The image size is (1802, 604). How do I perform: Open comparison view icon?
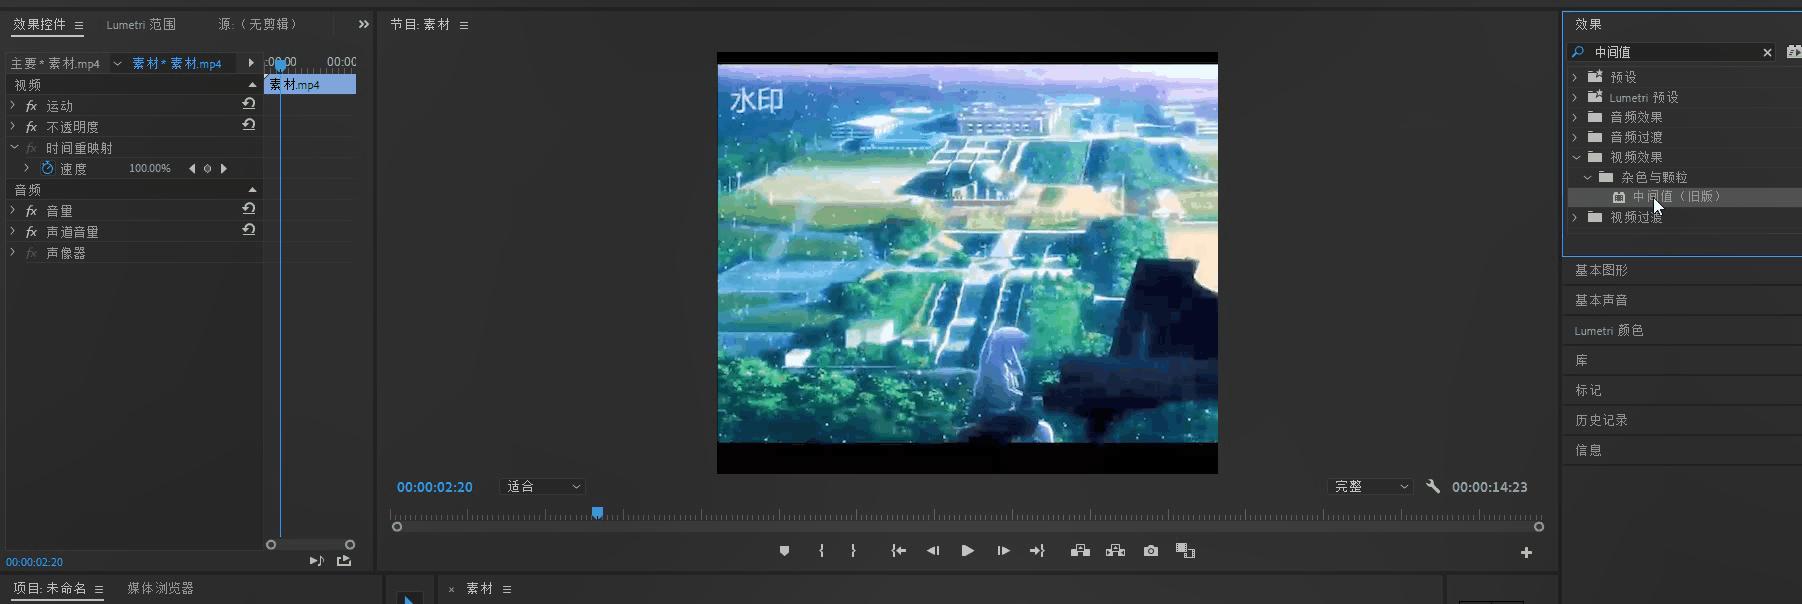click(x=1185, y=551)
